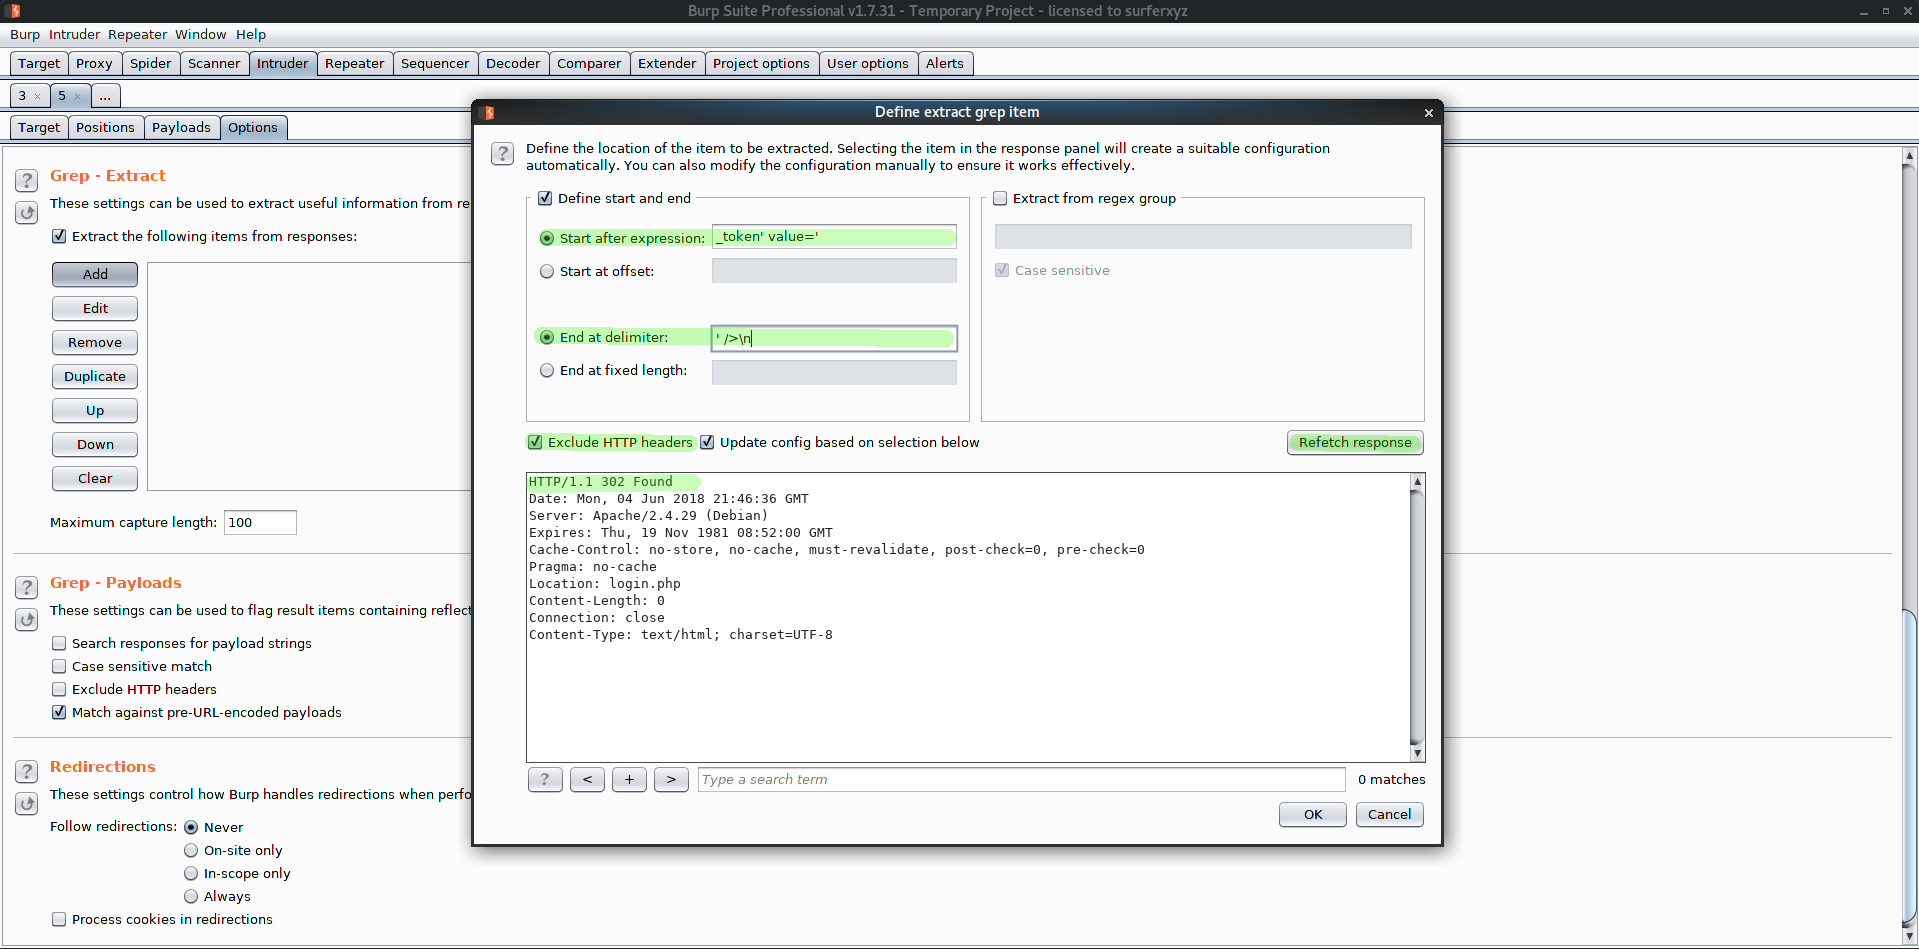Enable Extract from regex group checkbox
The width and height of the screenshot is (1919, 949).
1000,198
